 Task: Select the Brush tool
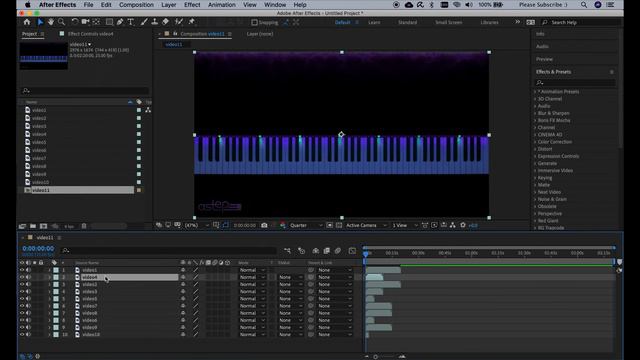click(144, 22)
